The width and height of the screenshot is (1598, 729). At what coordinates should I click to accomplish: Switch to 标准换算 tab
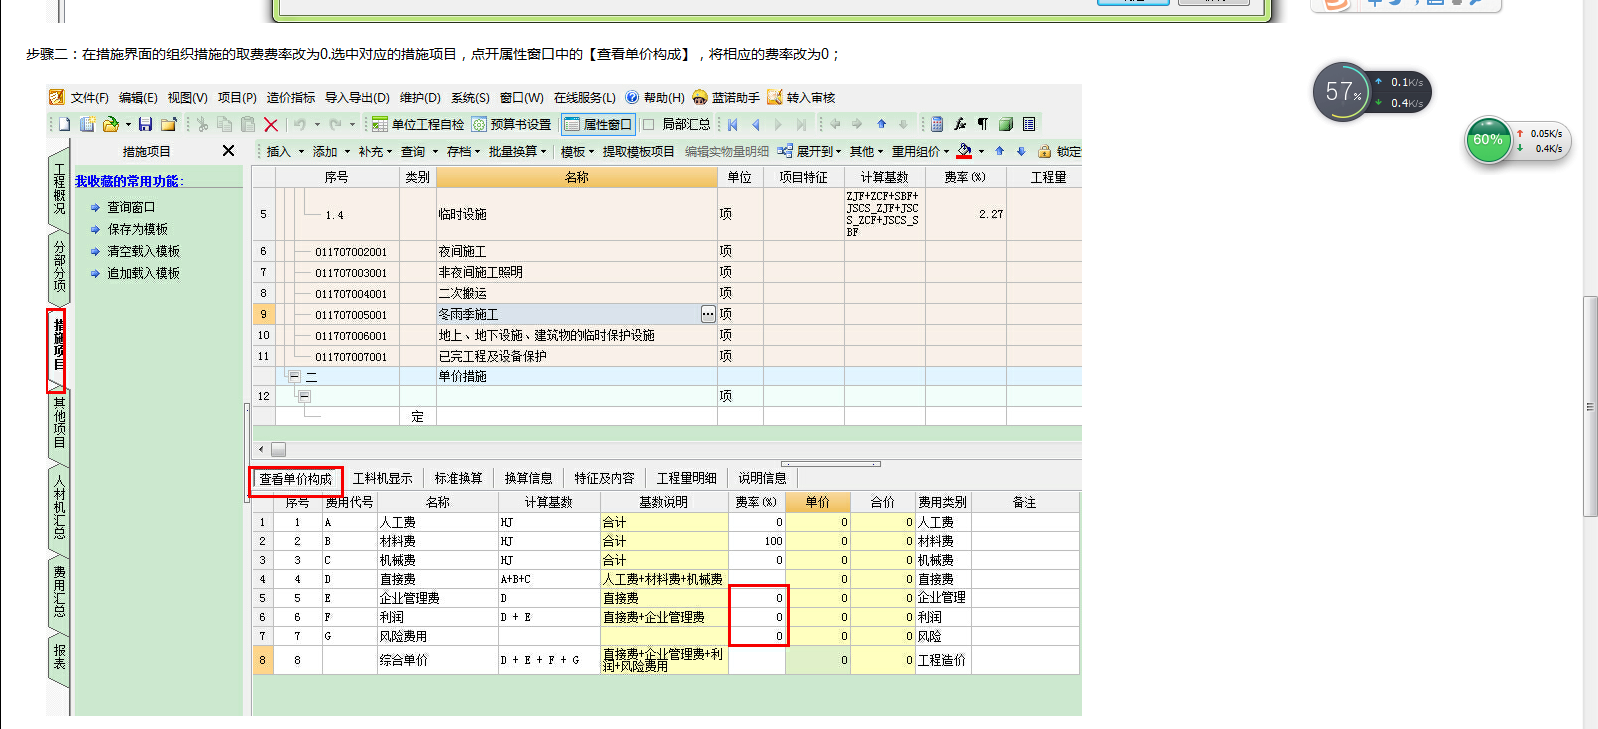pyautogui.click(x=458, y=479)
